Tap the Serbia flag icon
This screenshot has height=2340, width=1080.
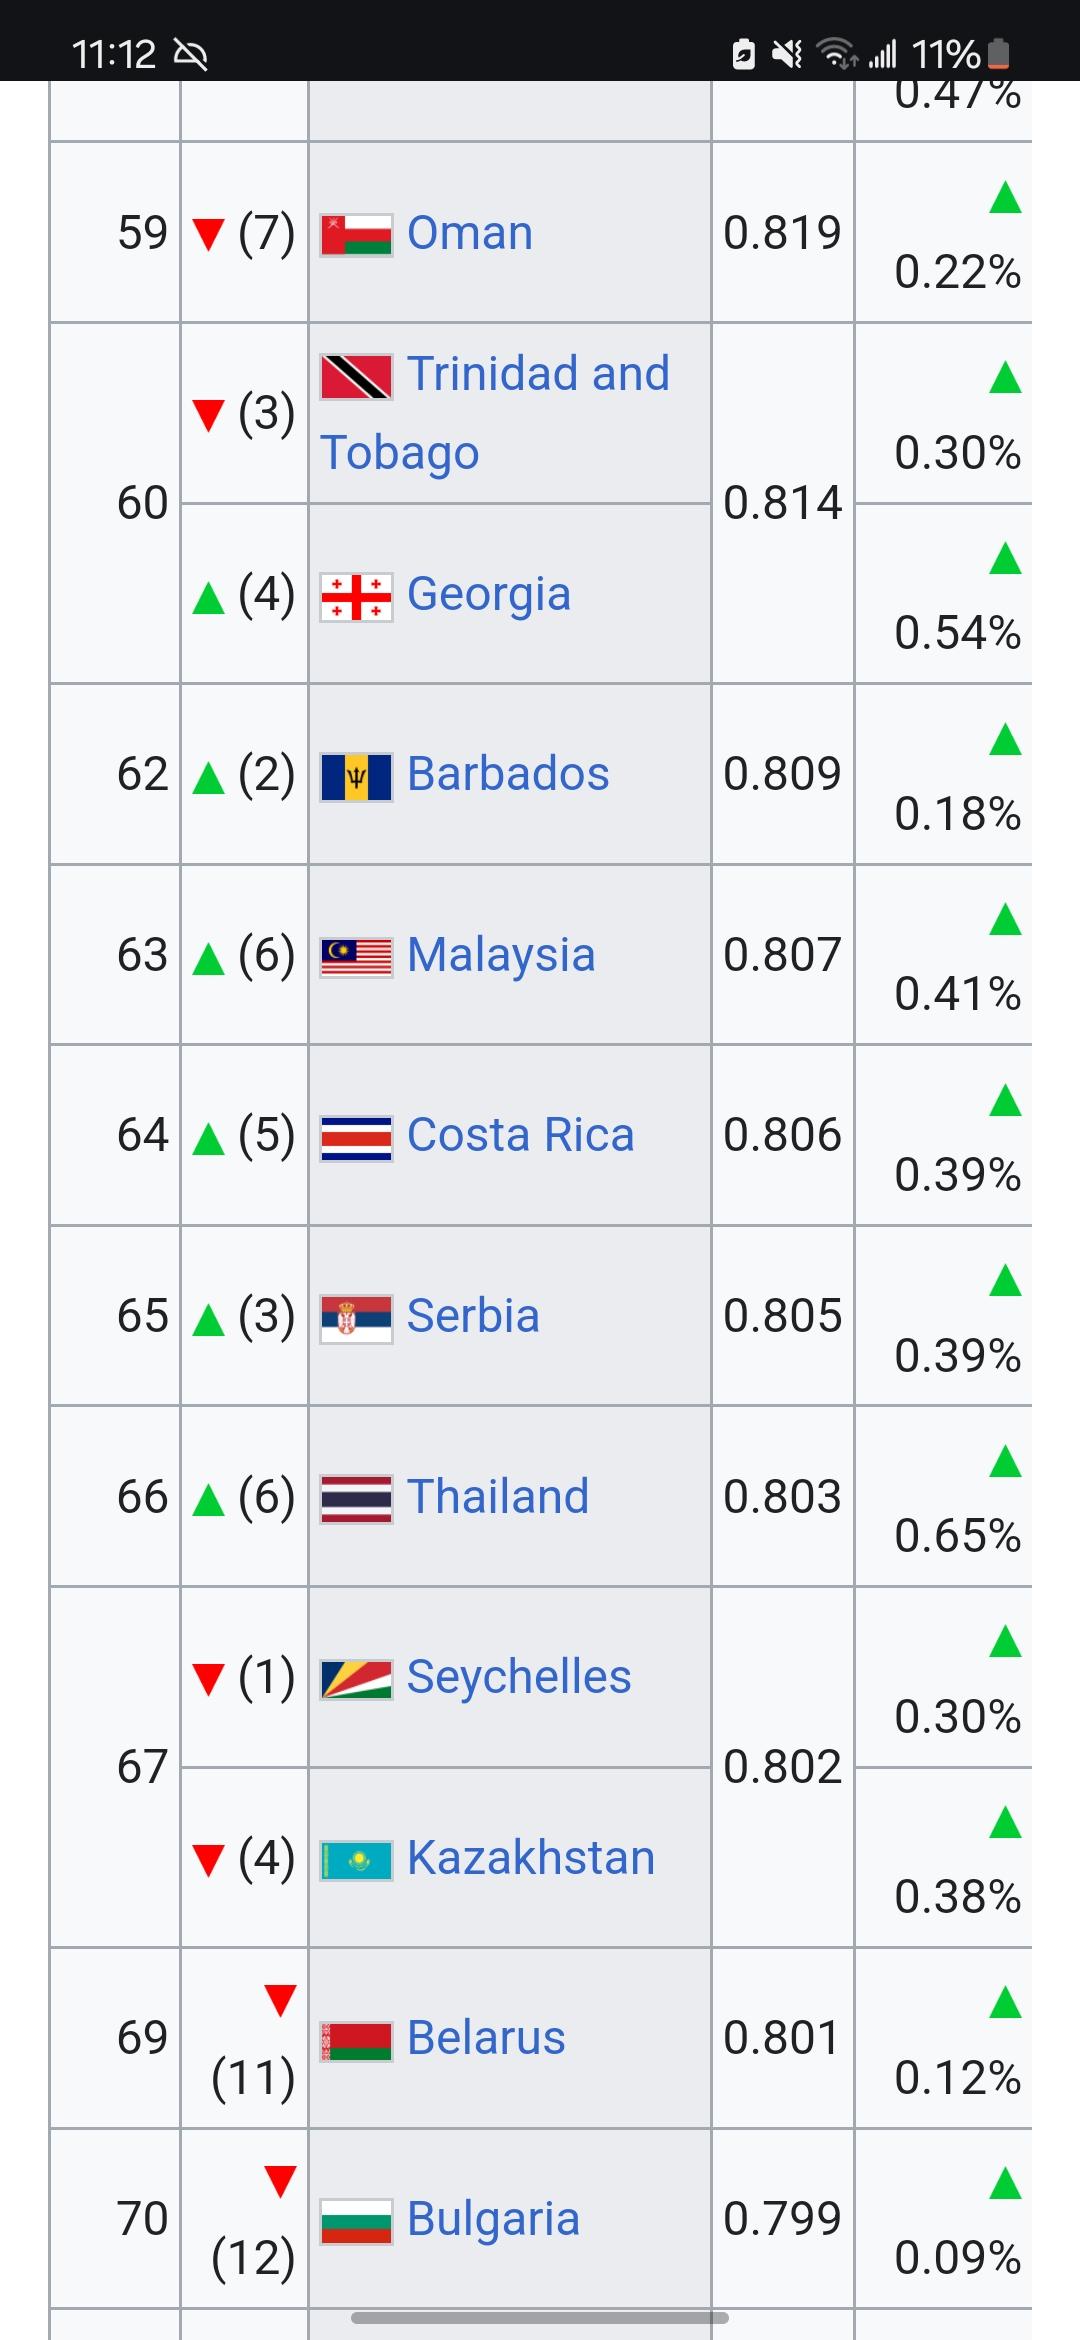pyautogui.click(x=356, y=1319)
